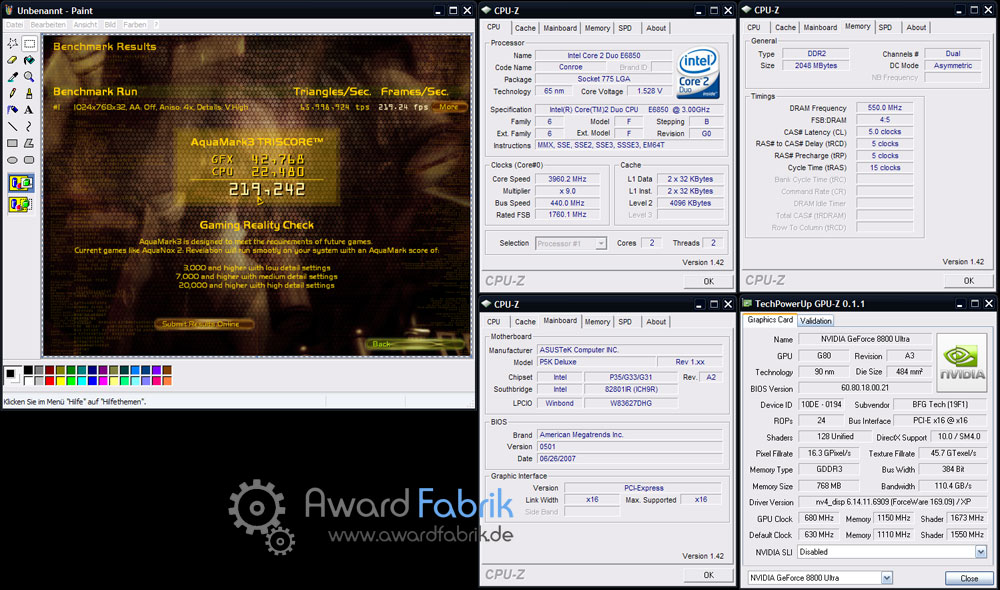Viewport: 1000px width, 590px height.
Task: Click the Core Speed 3960.2 MHz value
Action: [568, 179]
